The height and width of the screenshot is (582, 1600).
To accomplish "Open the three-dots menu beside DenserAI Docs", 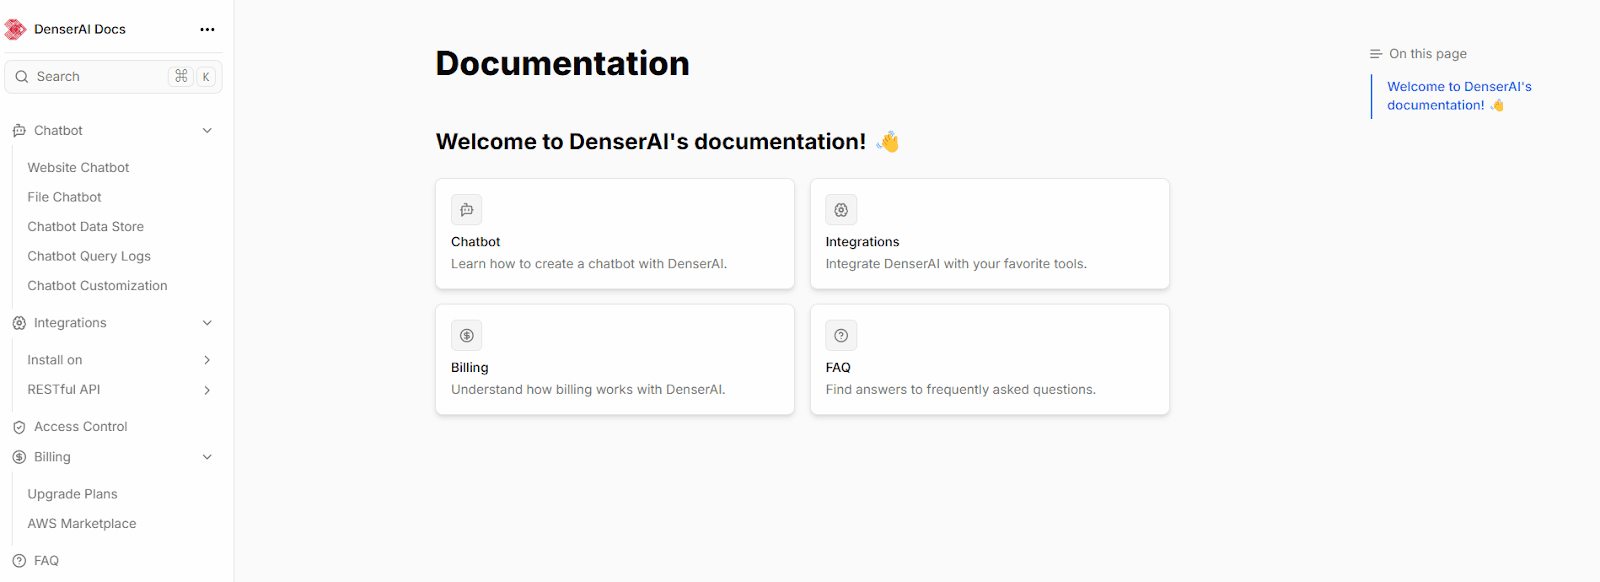I will (x=207, y=29).
